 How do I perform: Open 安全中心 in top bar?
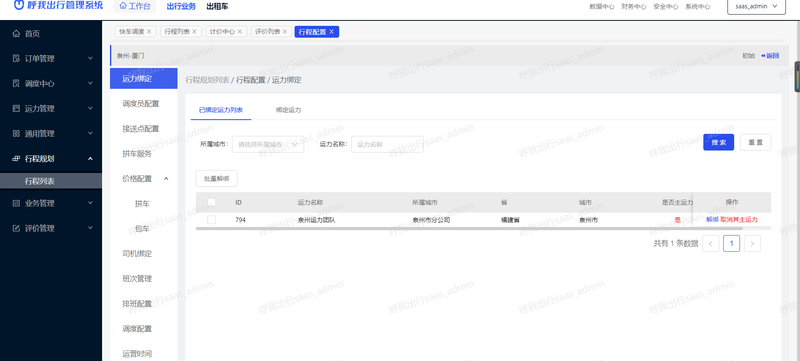[x=666, y=7]
